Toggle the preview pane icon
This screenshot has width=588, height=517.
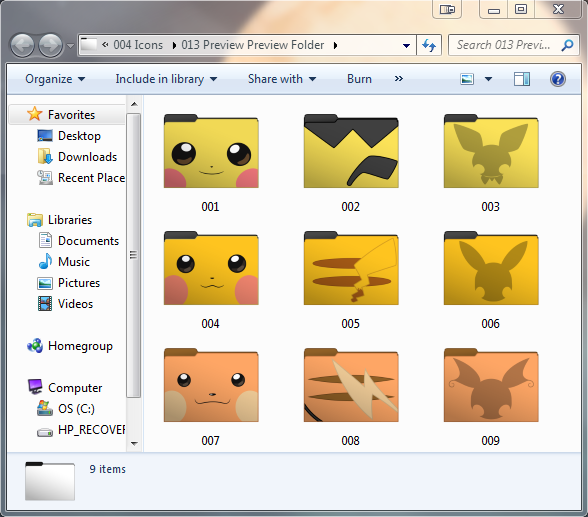(x=522, y=79)
